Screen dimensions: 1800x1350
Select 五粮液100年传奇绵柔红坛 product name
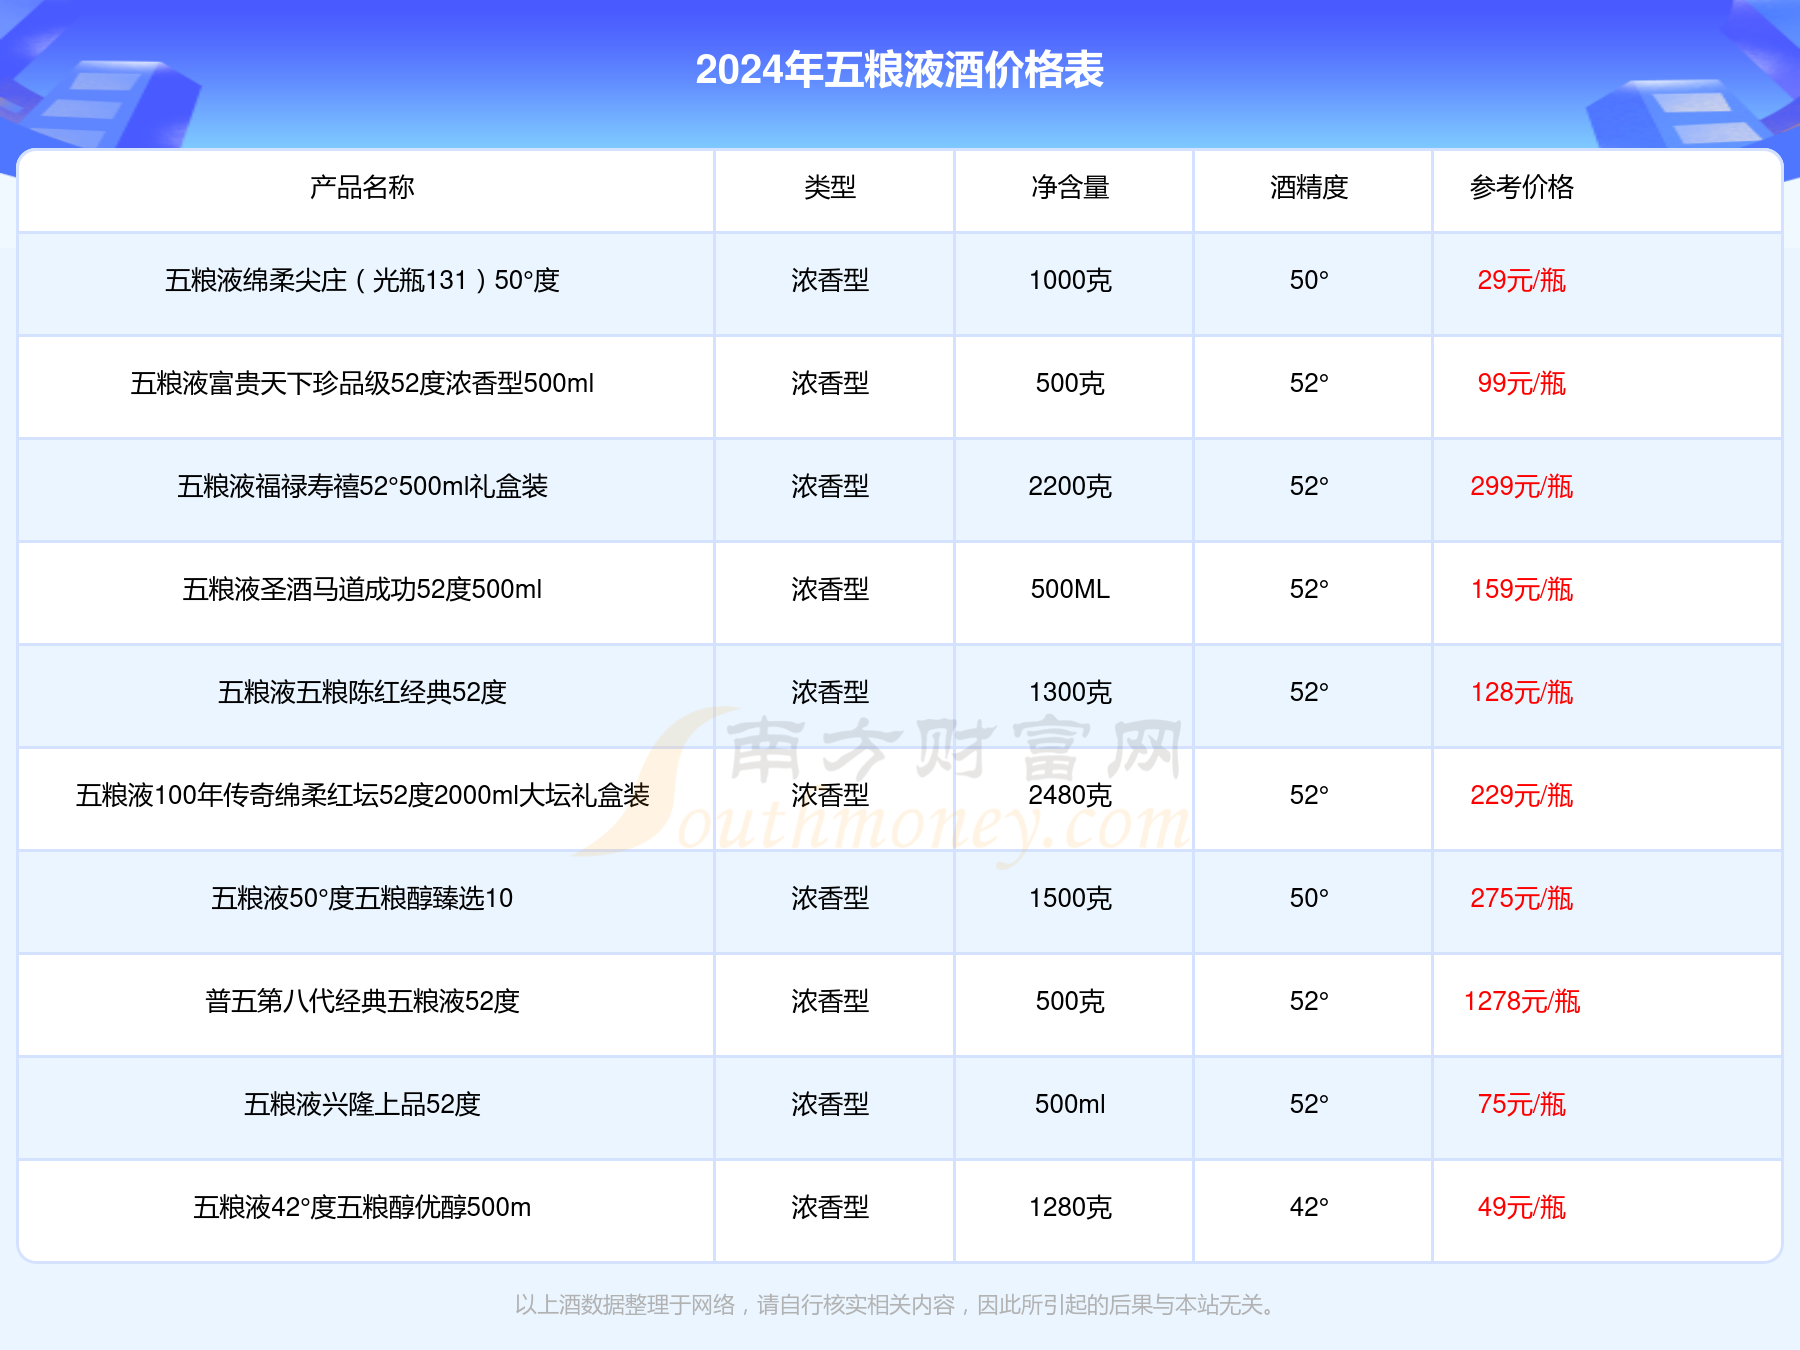[x=362, y=796]
